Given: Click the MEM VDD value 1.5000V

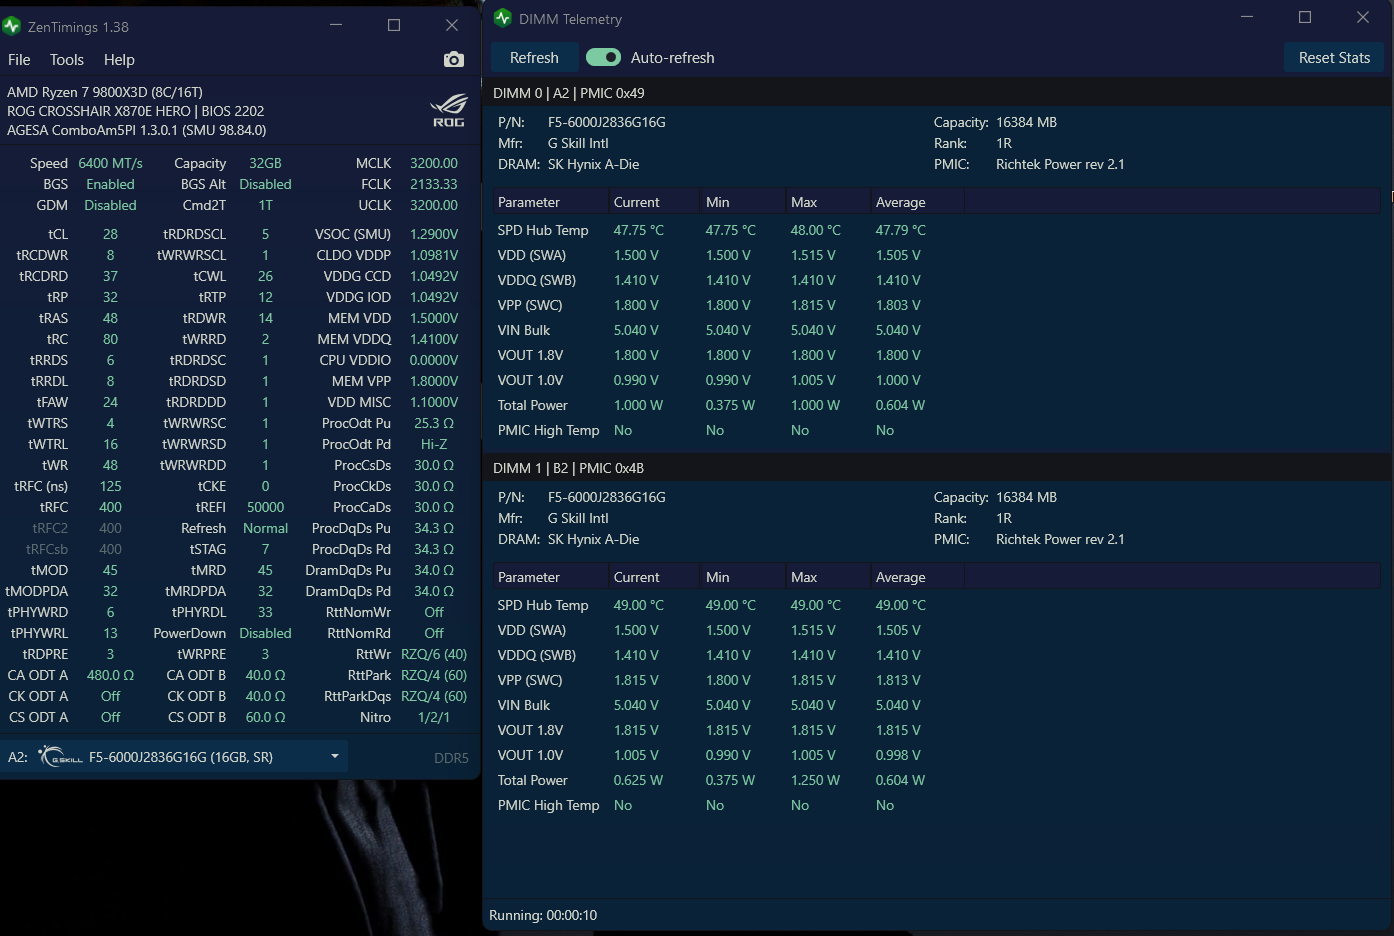Looking at the screenshot, I should 434,318.
